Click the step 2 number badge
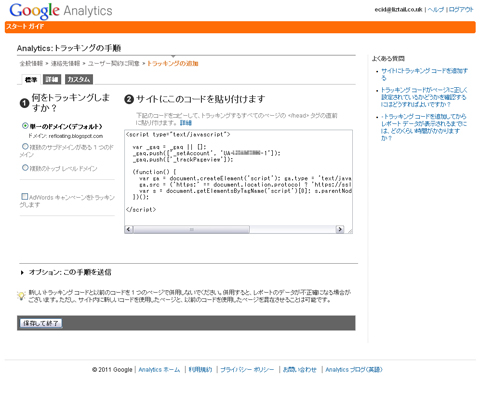The height and width of the screenshot is (404, 480). coord(129,99)
